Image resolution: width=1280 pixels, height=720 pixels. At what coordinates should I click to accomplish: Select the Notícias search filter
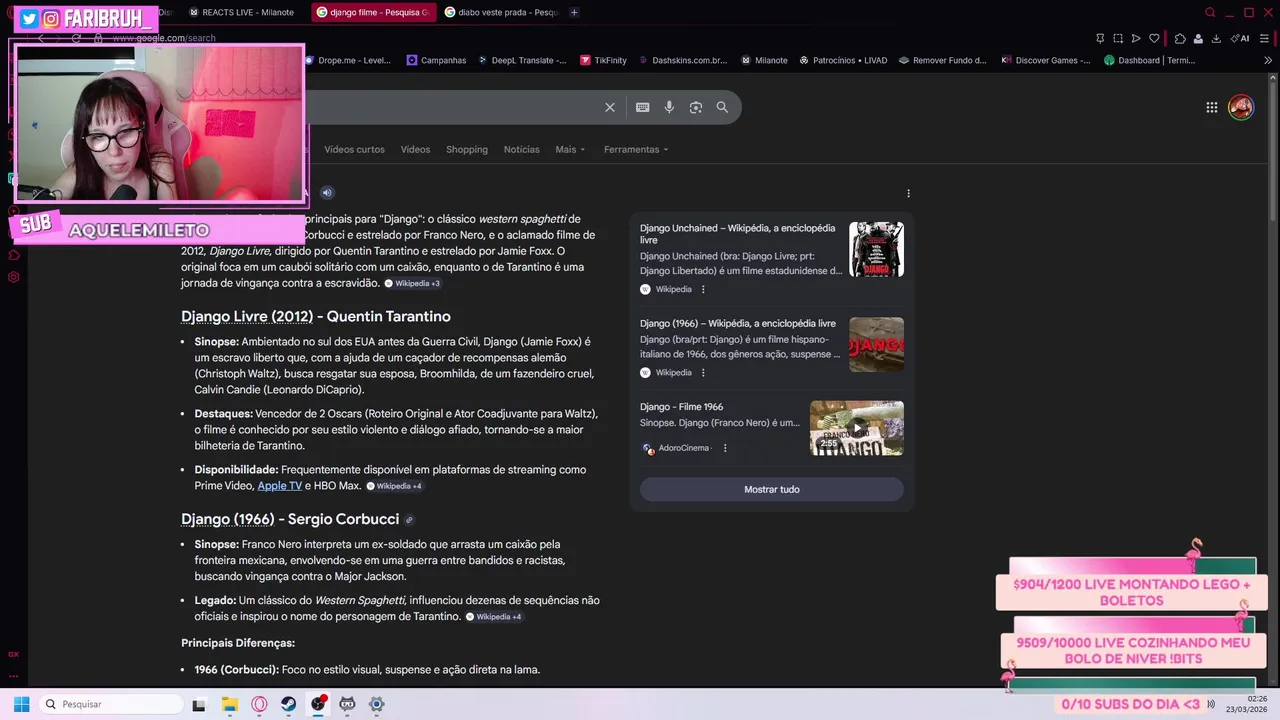[x=521, y=149]
